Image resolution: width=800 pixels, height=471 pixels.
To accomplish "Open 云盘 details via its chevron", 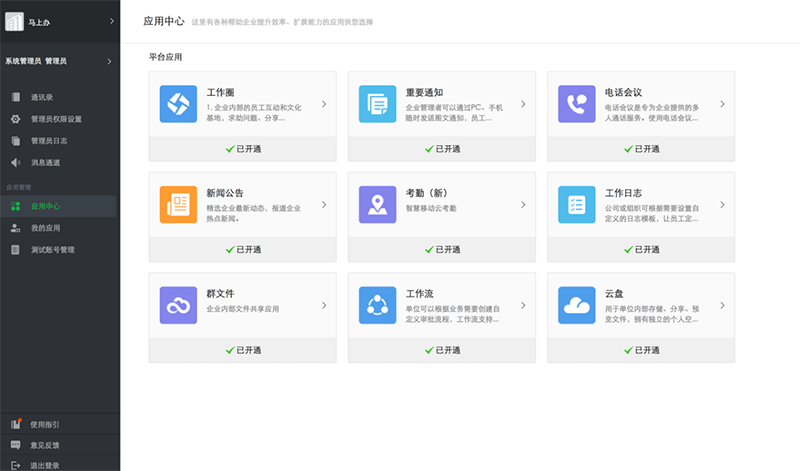I will (x=722, y=305).
